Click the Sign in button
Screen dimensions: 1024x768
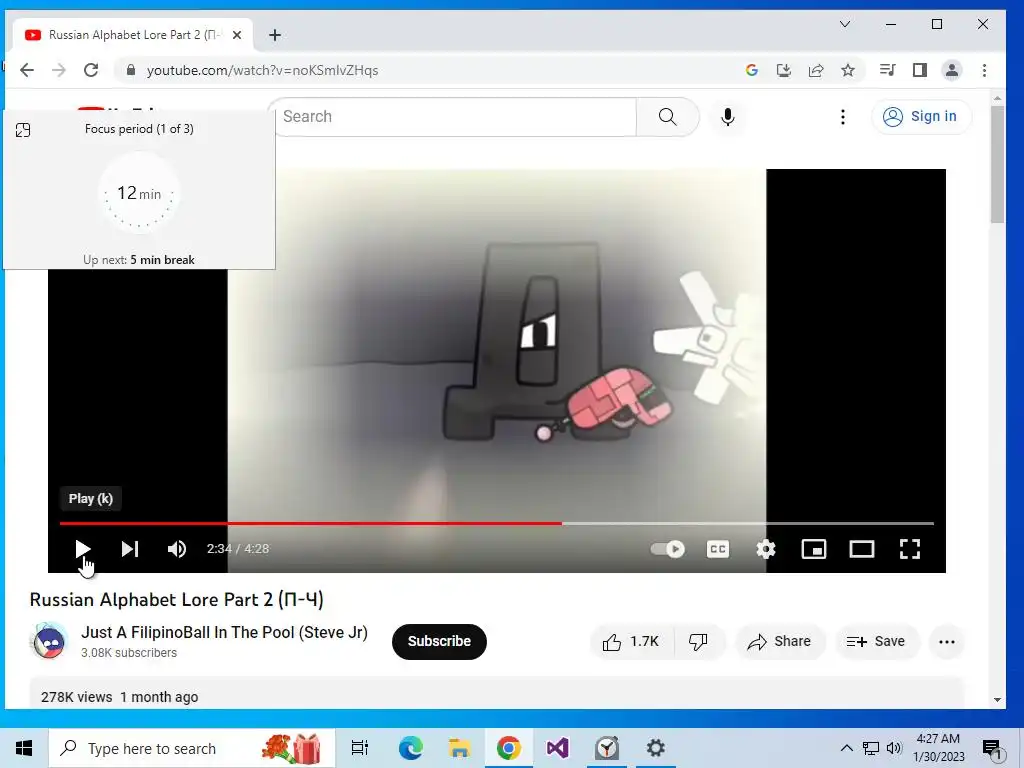point(921,117)
